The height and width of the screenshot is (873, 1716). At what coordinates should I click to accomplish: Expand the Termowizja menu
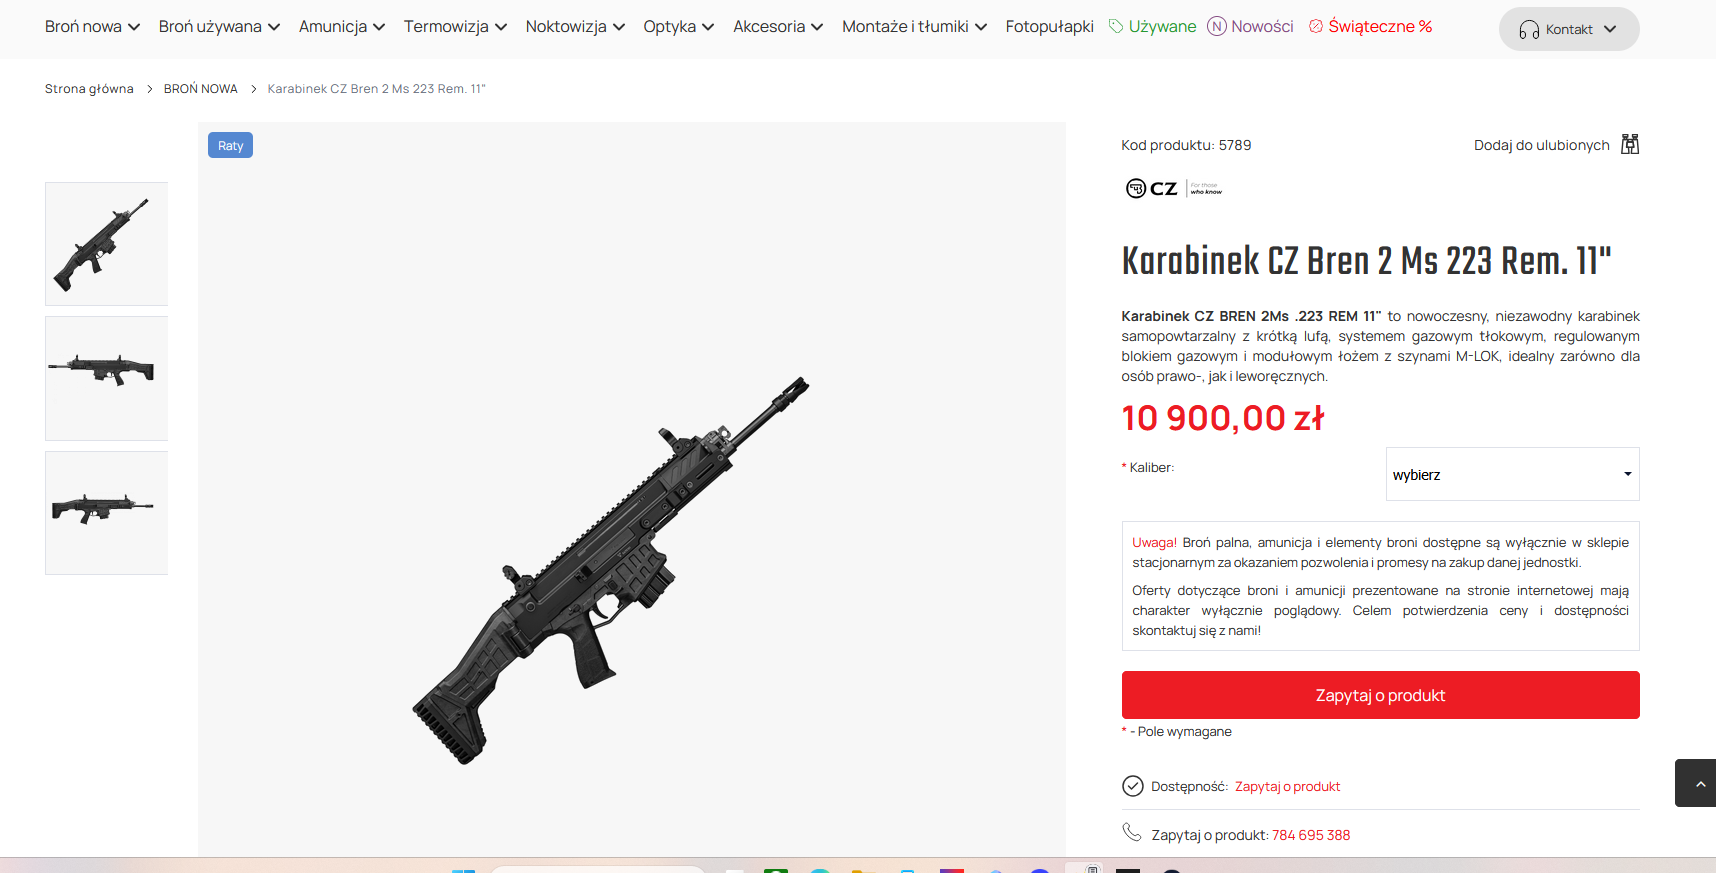coord(455,26)
